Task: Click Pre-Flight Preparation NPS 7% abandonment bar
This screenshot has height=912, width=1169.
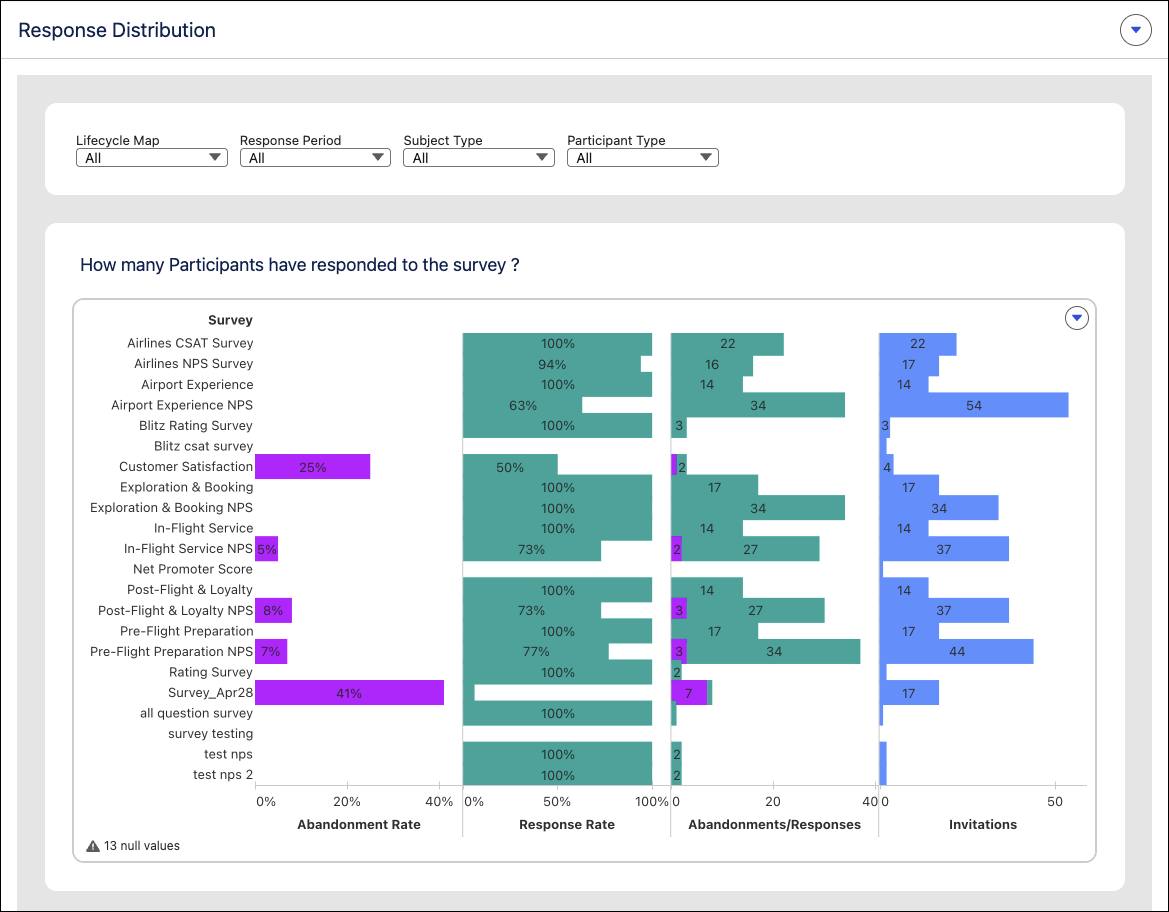Action: pos(271,652)
